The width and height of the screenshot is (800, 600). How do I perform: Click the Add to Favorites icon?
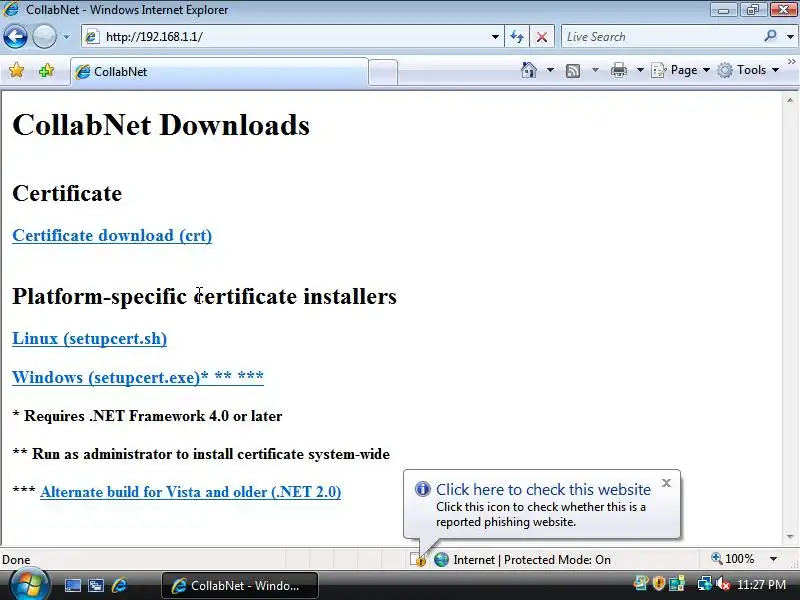pyautogui.click(x=46, y=70)
